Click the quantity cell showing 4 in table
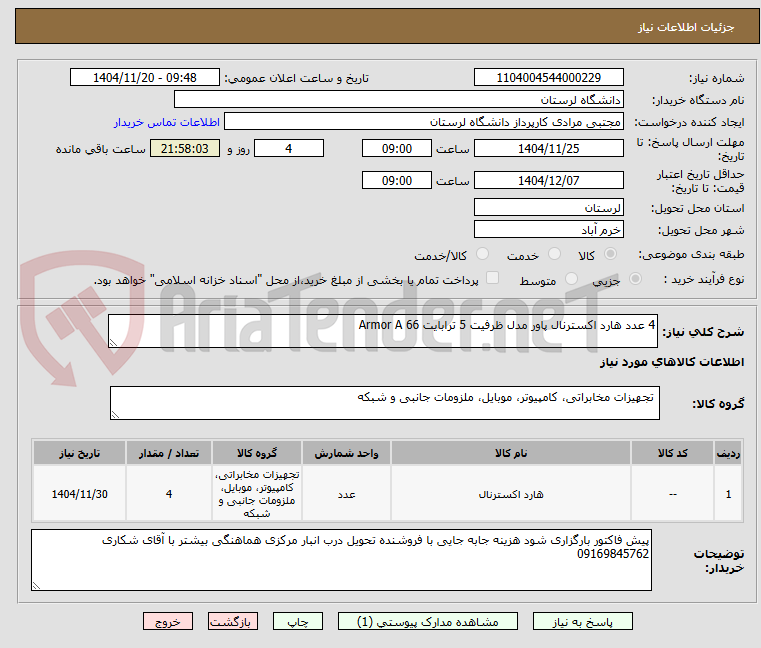 coord(168,494)
